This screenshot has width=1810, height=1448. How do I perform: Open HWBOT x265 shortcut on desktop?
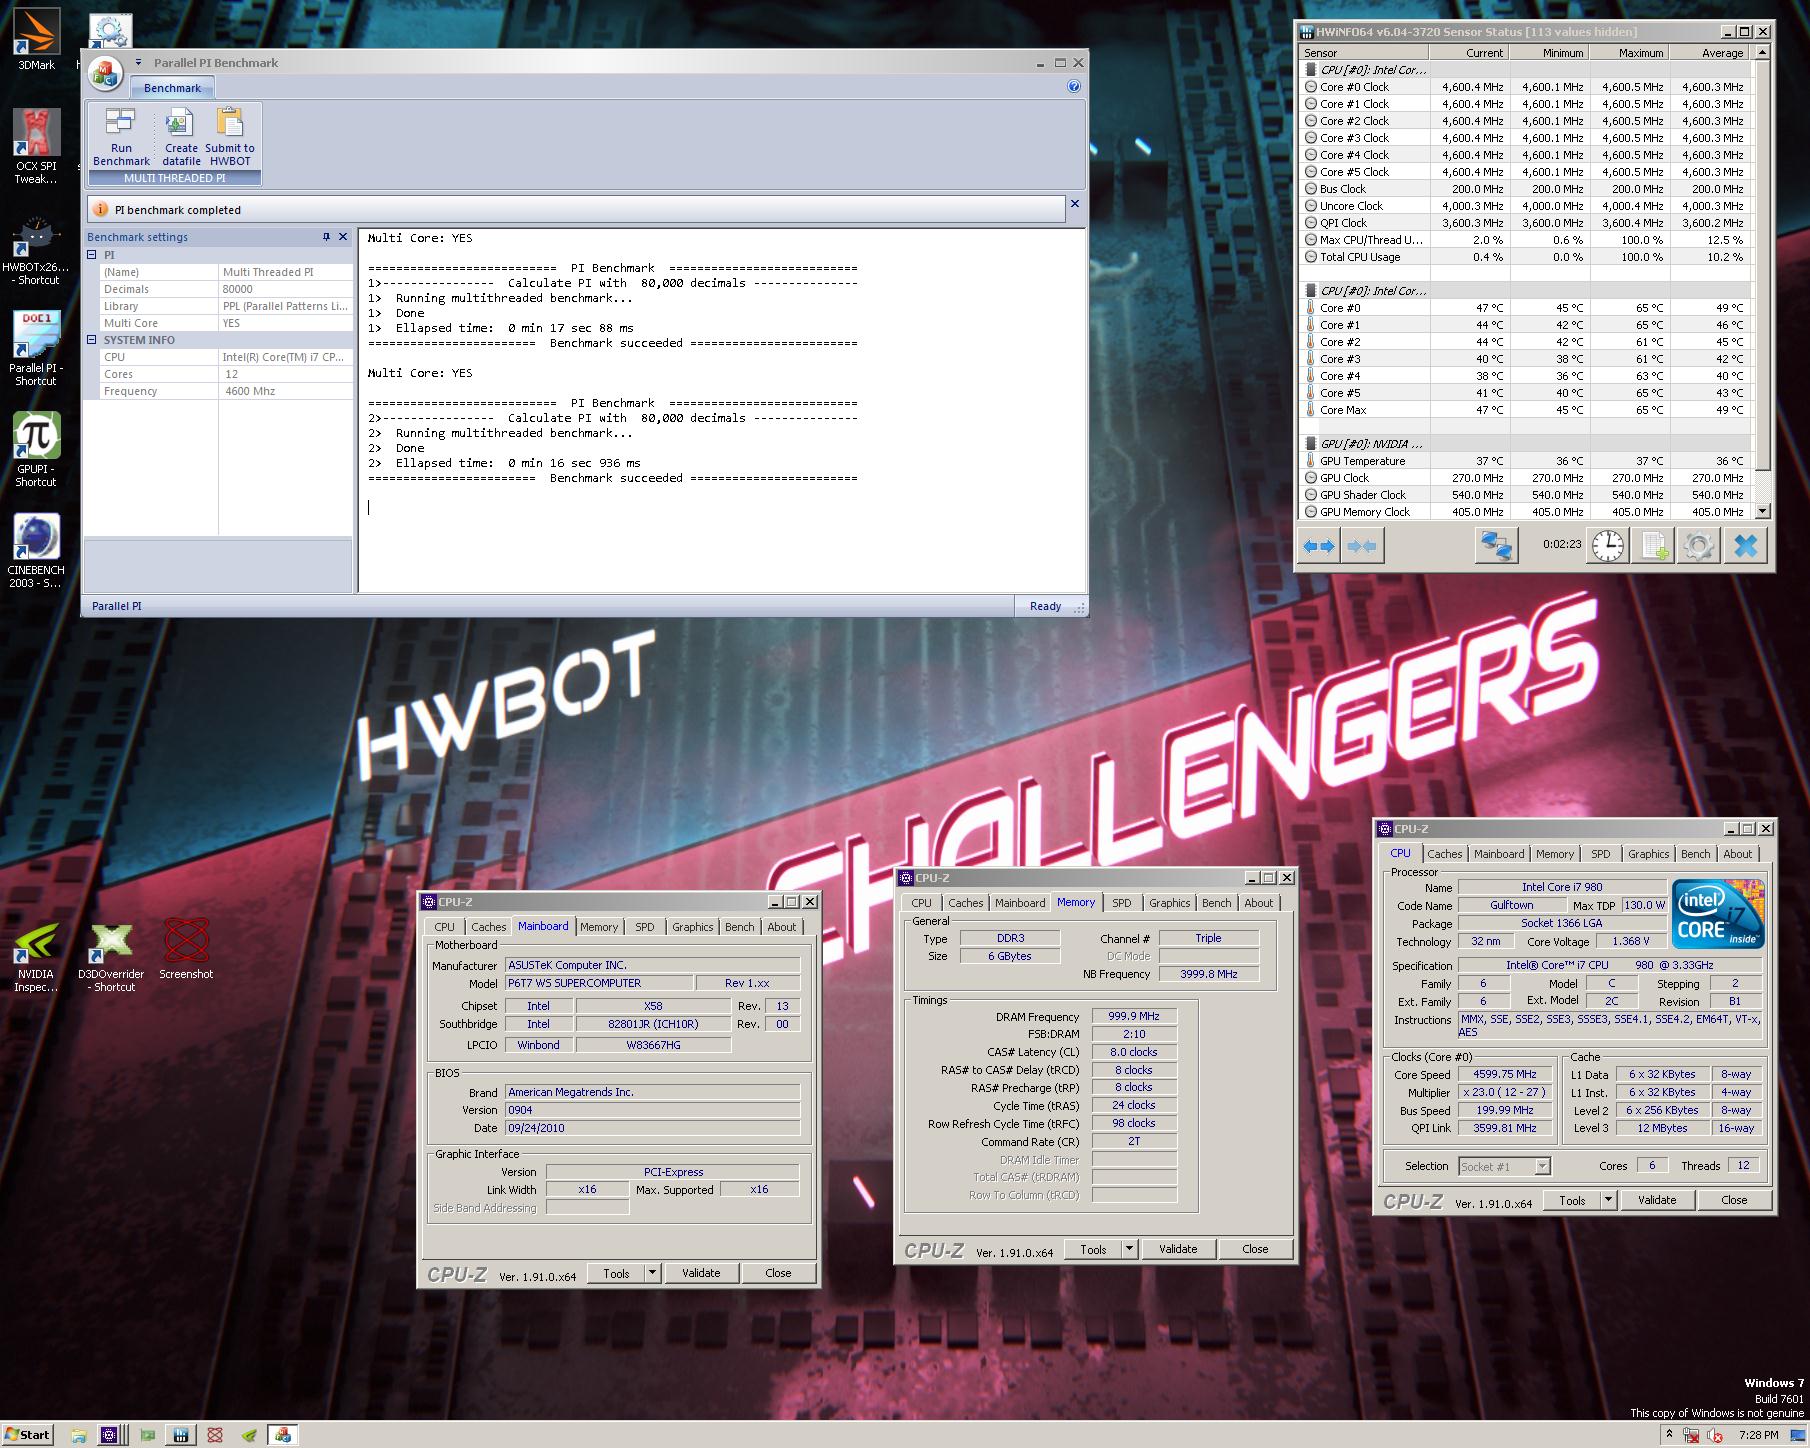pos(36,251)
